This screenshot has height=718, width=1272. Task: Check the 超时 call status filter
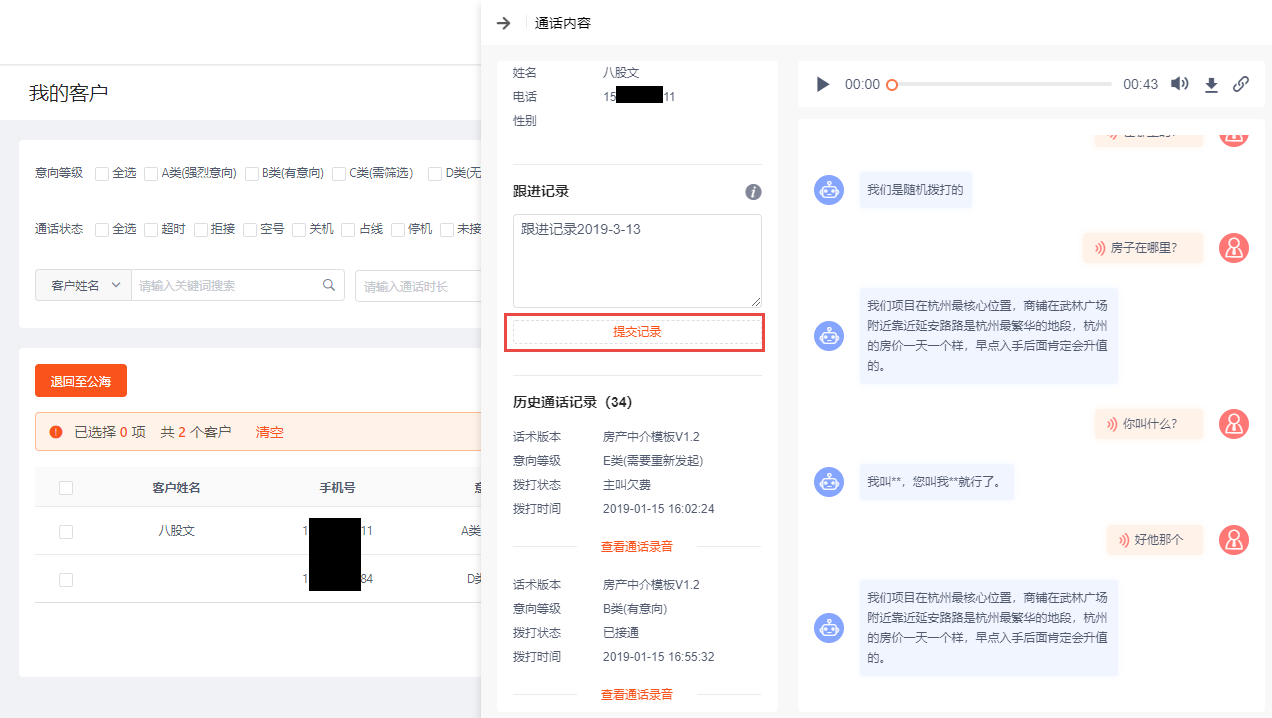(x=151, y=229)
